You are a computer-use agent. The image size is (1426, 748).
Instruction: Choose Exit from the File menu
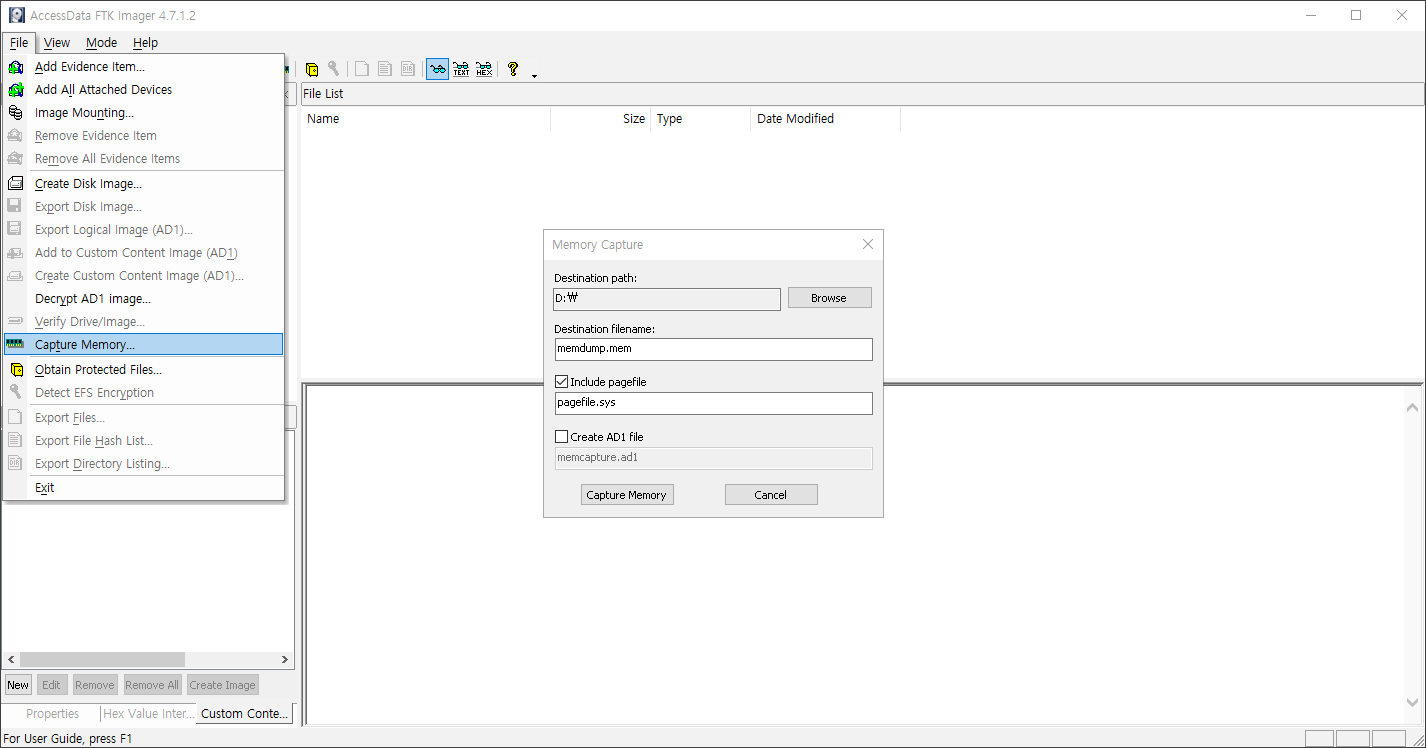click(144, 488)
